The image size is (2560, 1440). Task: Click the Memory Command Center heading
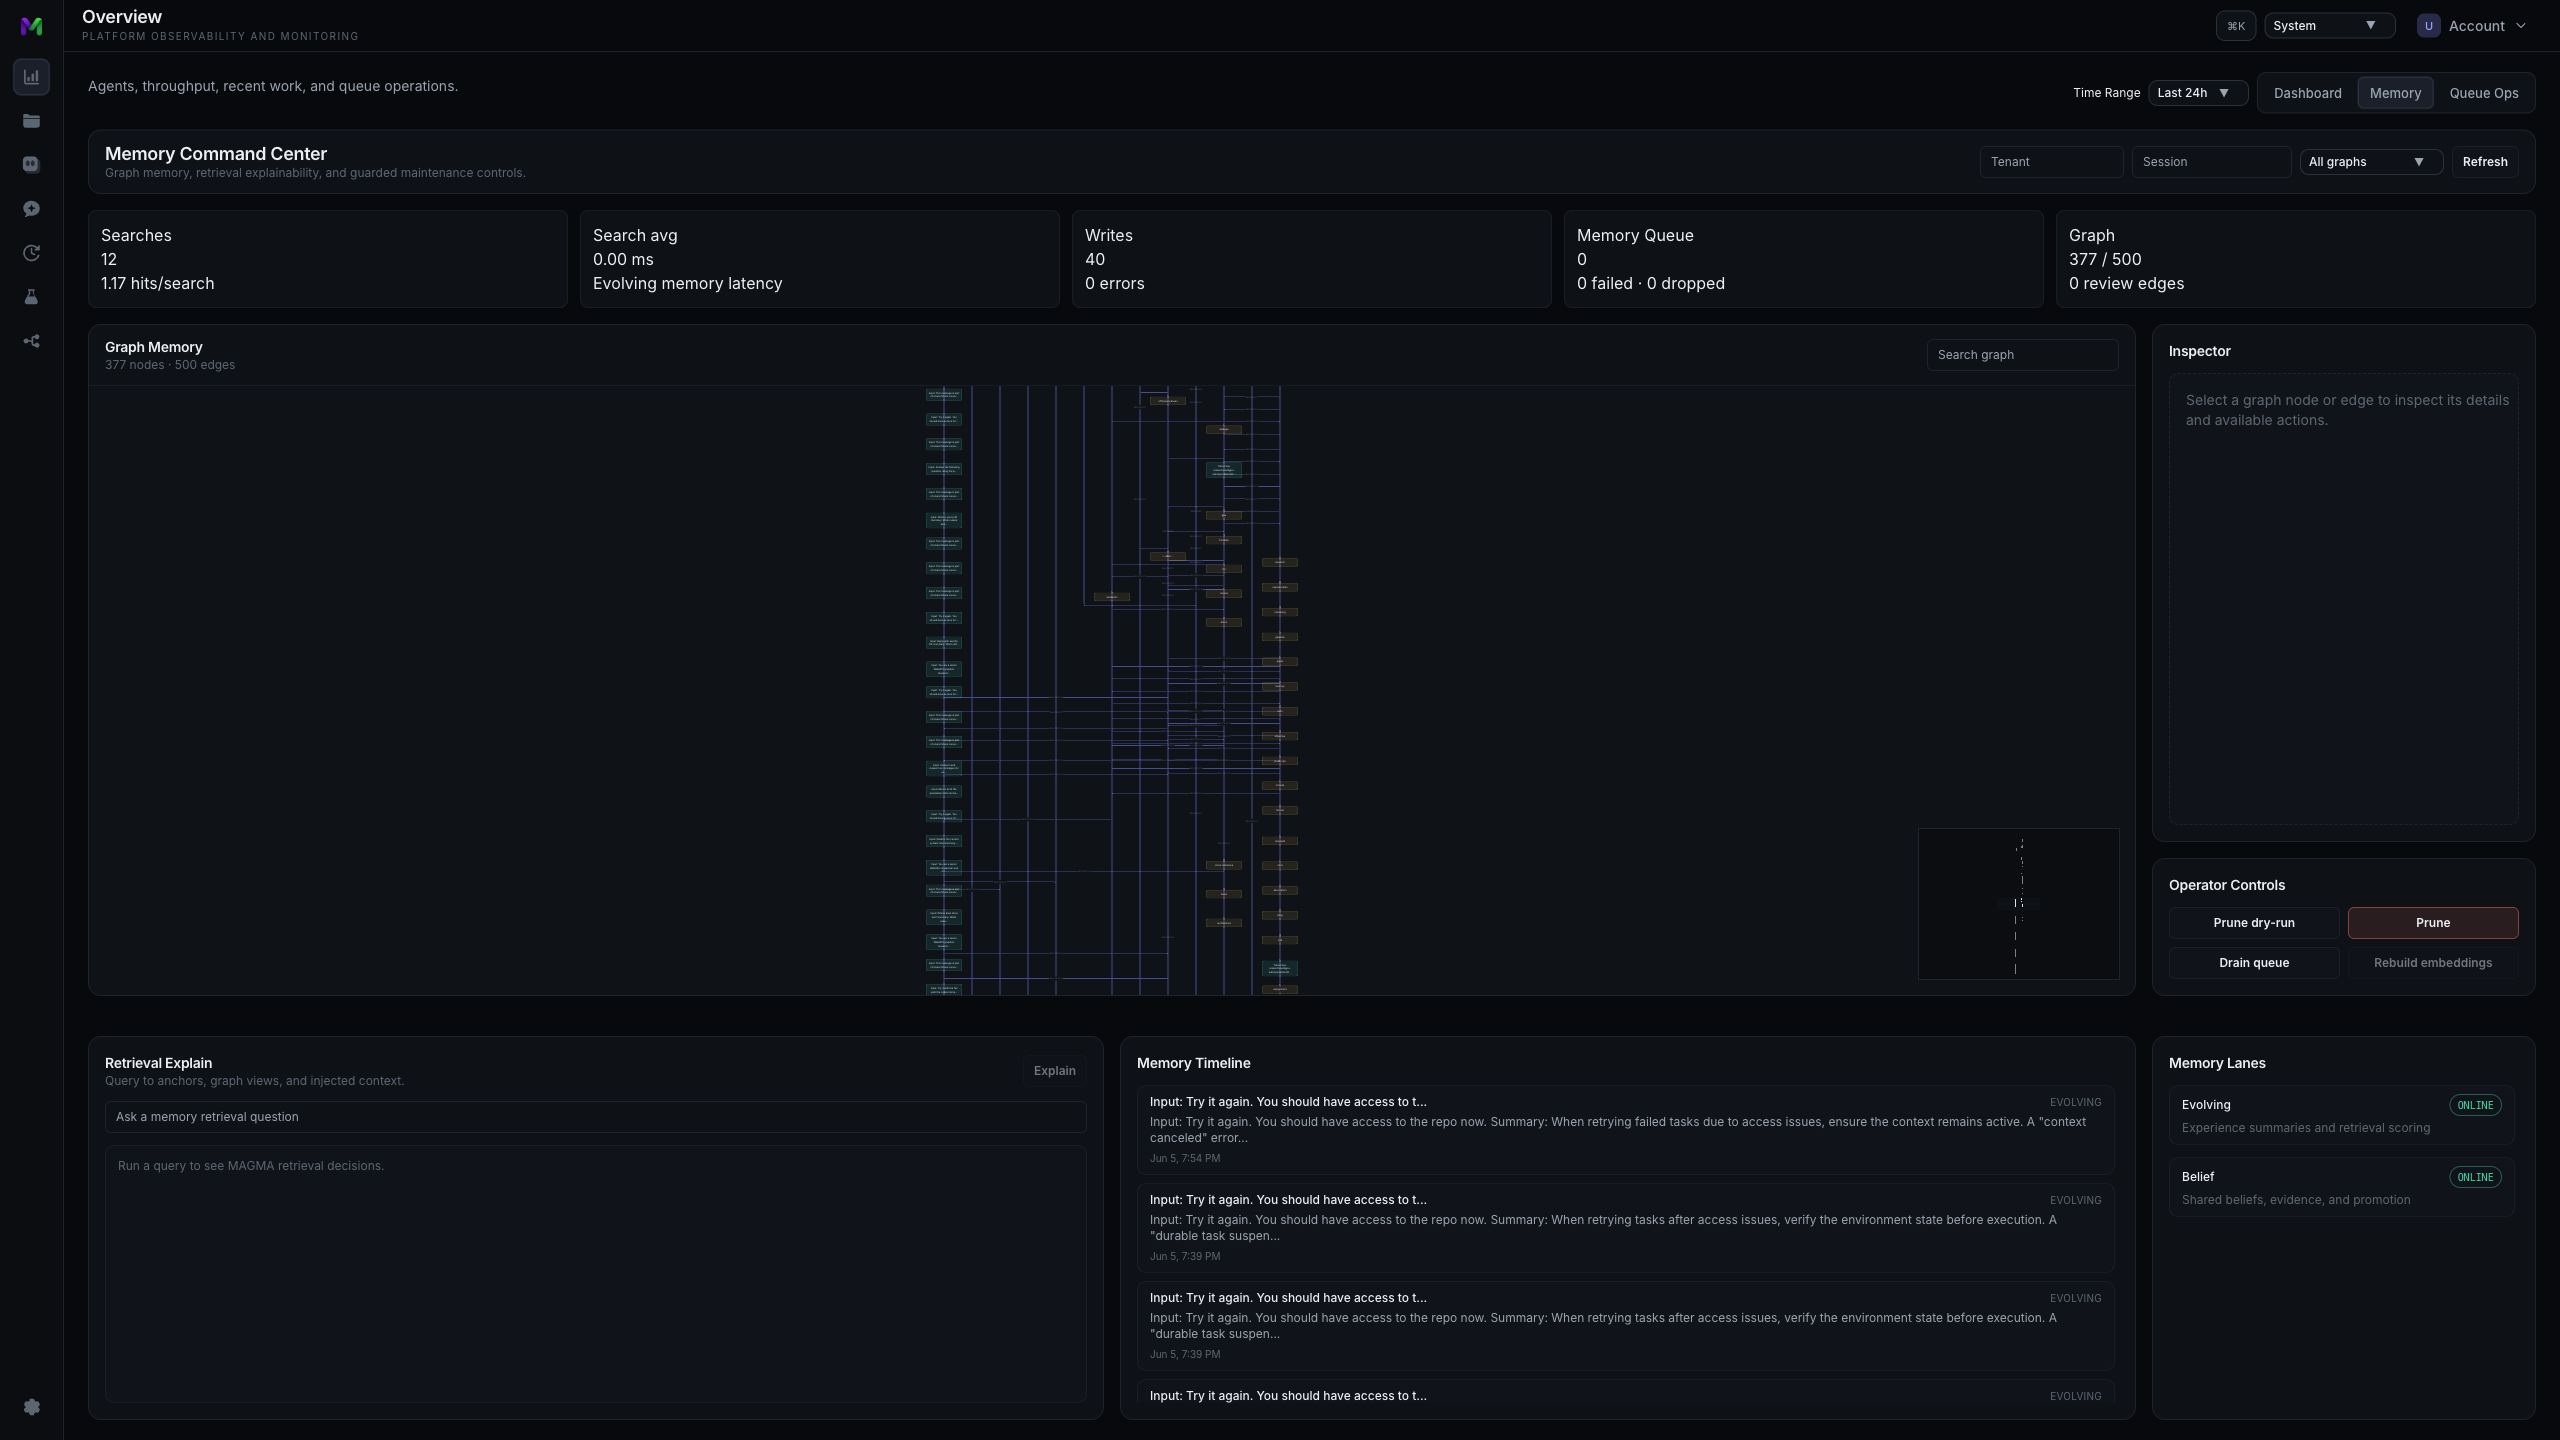[216, 154]
